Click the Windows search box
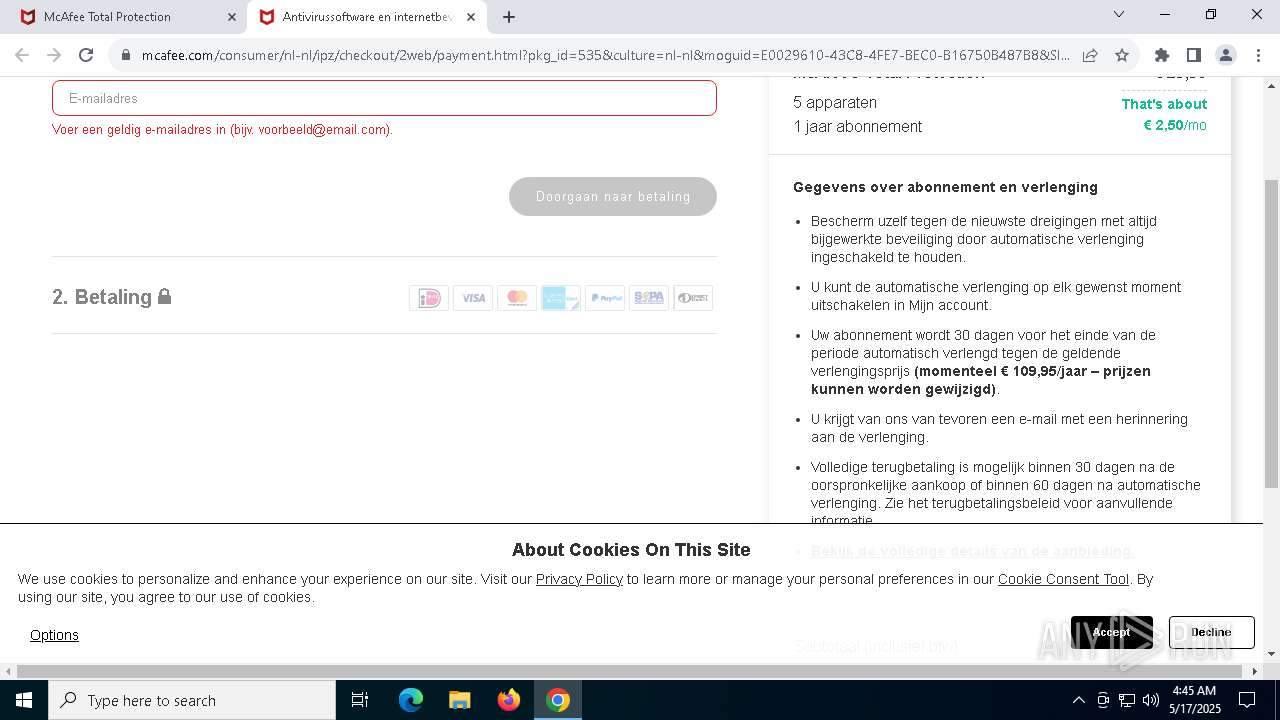Screen dimensions: 1280x720 tap(192, 700)
